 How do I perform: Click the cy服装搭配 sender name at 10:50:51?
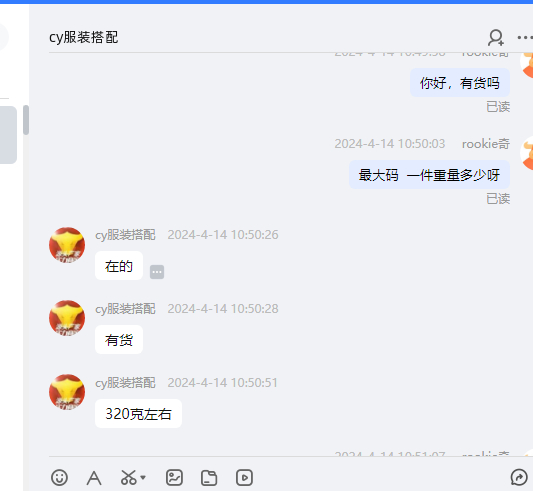(x=125, y=383)
